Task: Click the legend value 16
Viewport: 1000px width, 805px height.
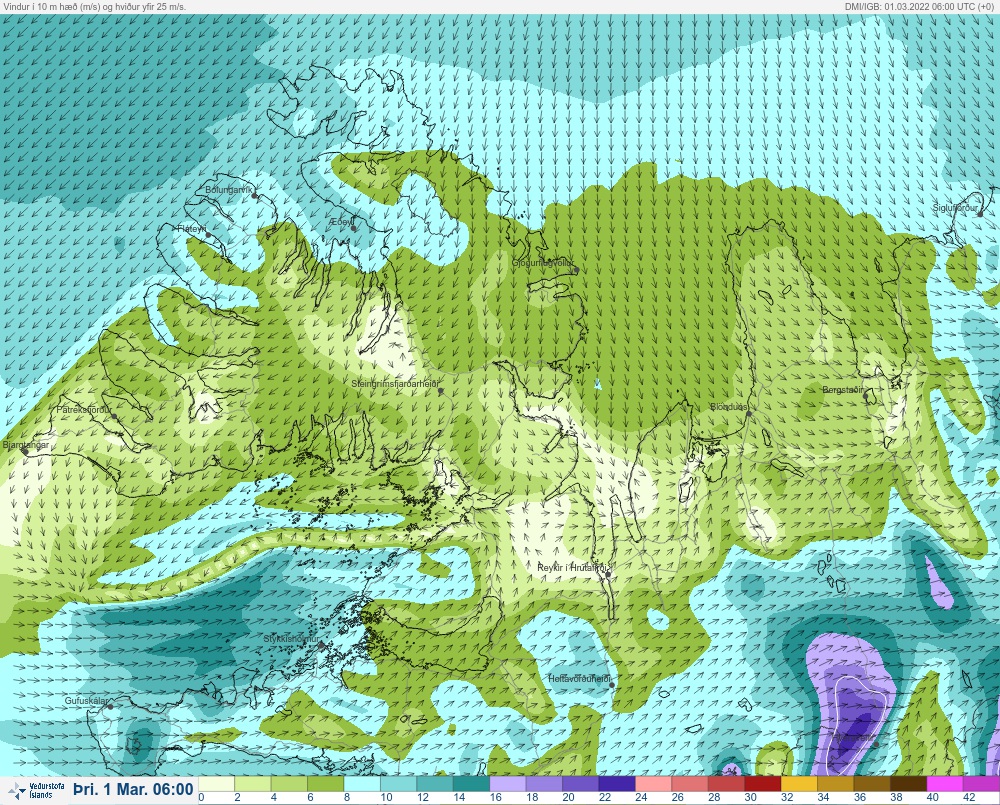Action: (496, 797)
